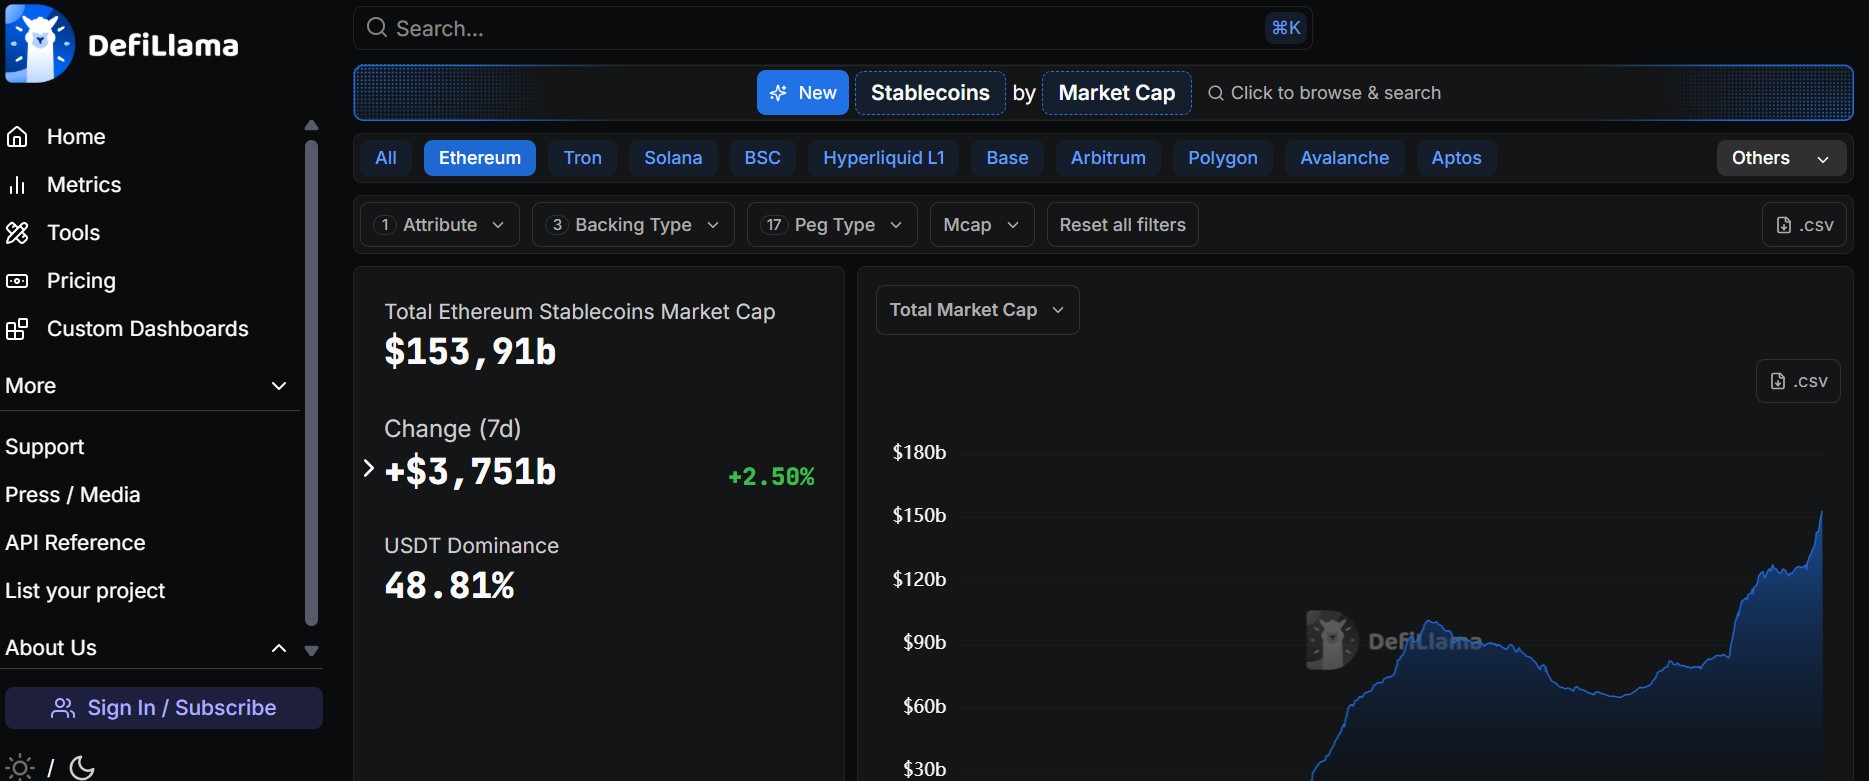Image resolution: width=1869 pixels, height=781 pixels.
Task: Click the 48.81% USDT dominance value
Action: 450,585
